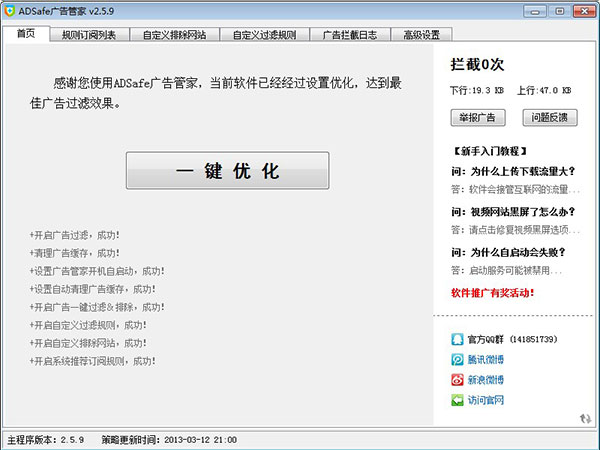This screenshot has height=450, width=600.
Task: Open the 自定义排除网站 tab
Action: pos(174,34)
